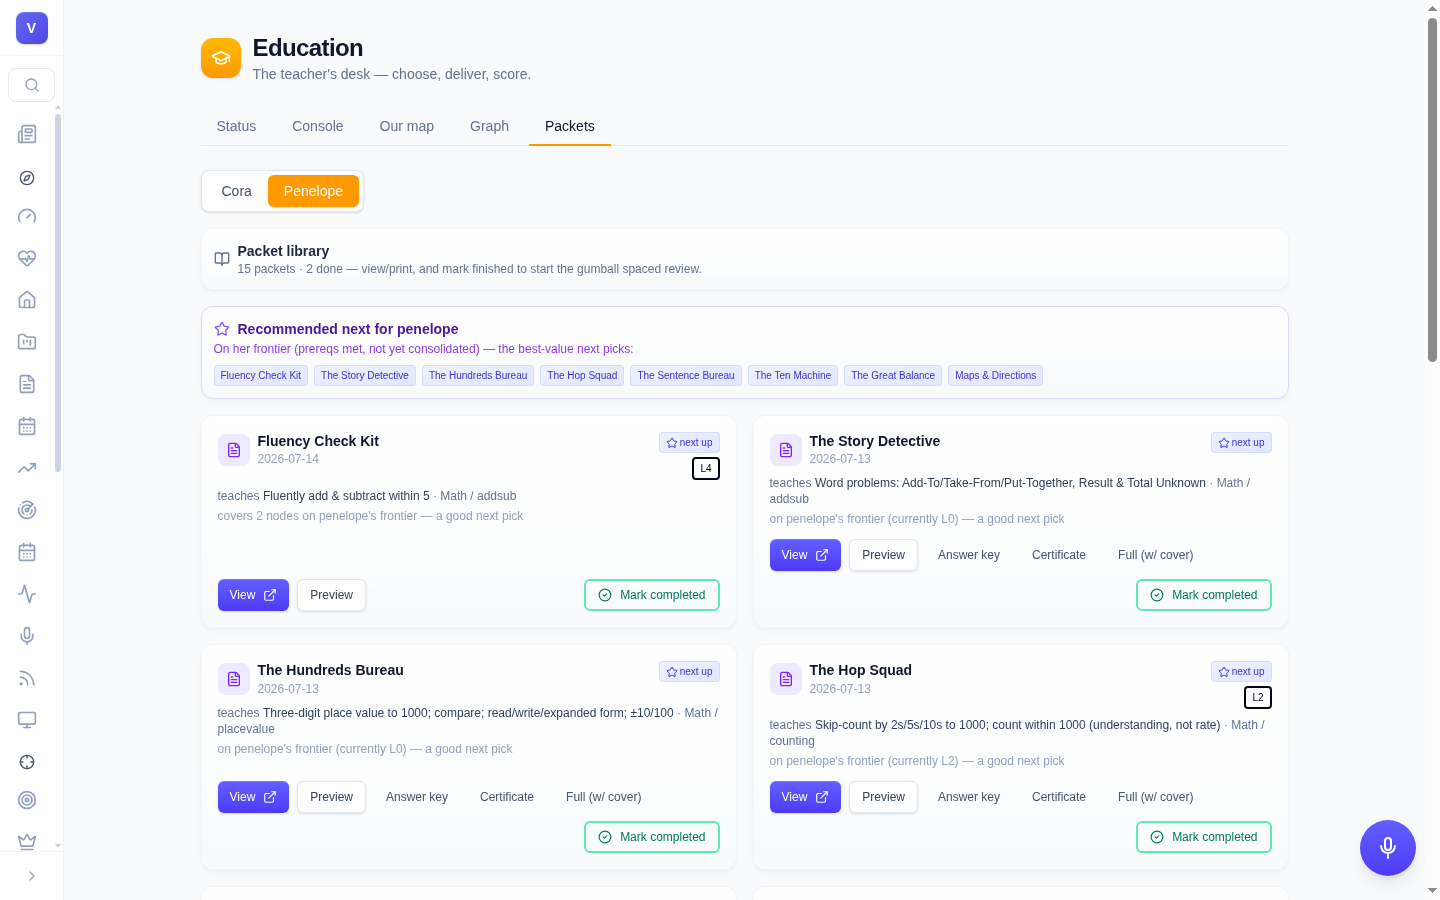Screen dimensions: 1440x900
Task: Switch to the Graph tab
Action: coord(489,126)
